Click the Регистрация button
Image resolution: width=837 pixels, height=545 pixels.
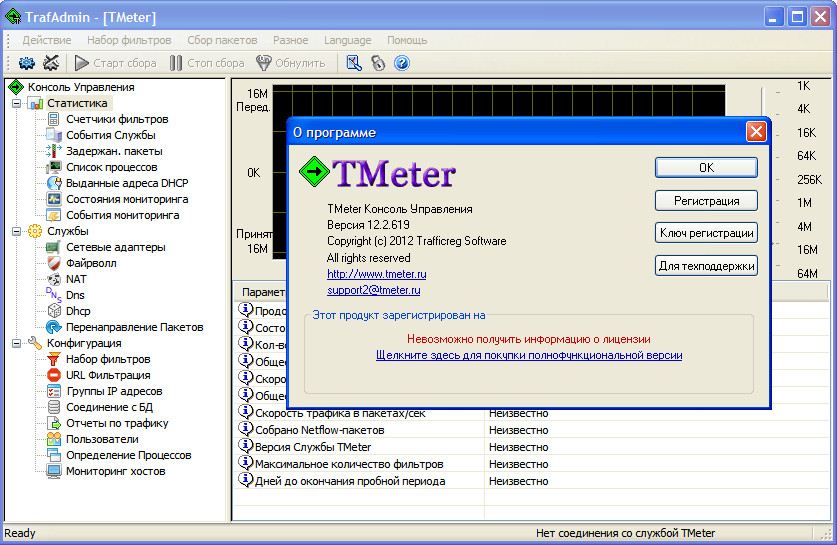pyautogui.click(x=706, y=201)
